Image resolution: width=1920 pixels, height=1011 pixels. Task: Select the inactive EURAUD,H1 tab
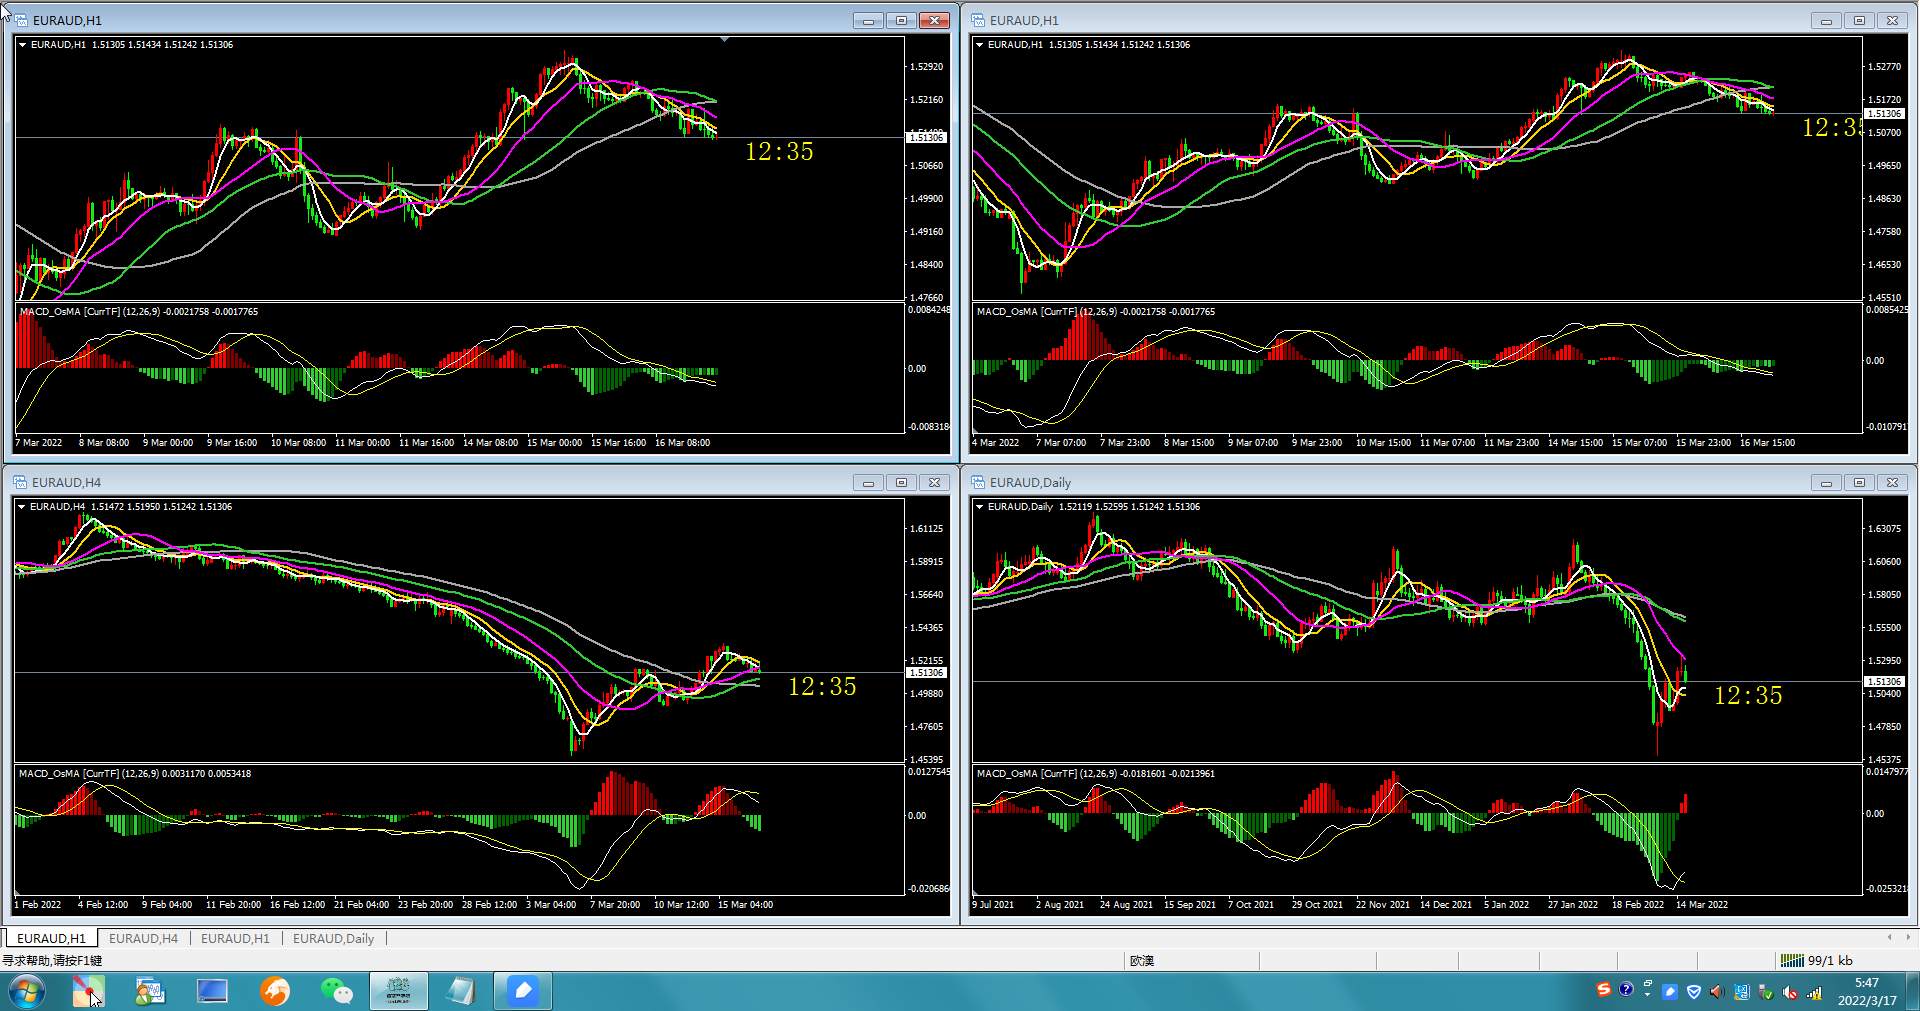pyautogui.click(x=235, y=938)
